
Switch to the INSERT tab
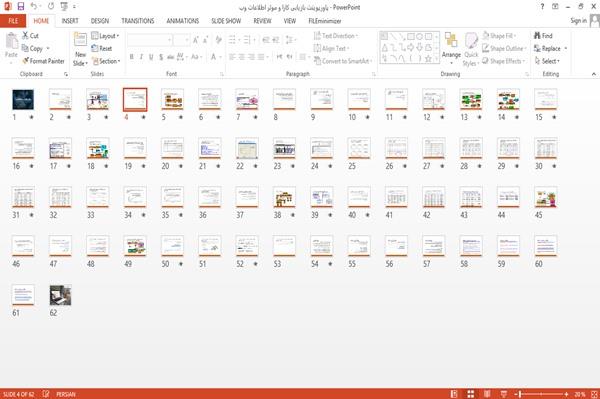click(x=70, y=21)
